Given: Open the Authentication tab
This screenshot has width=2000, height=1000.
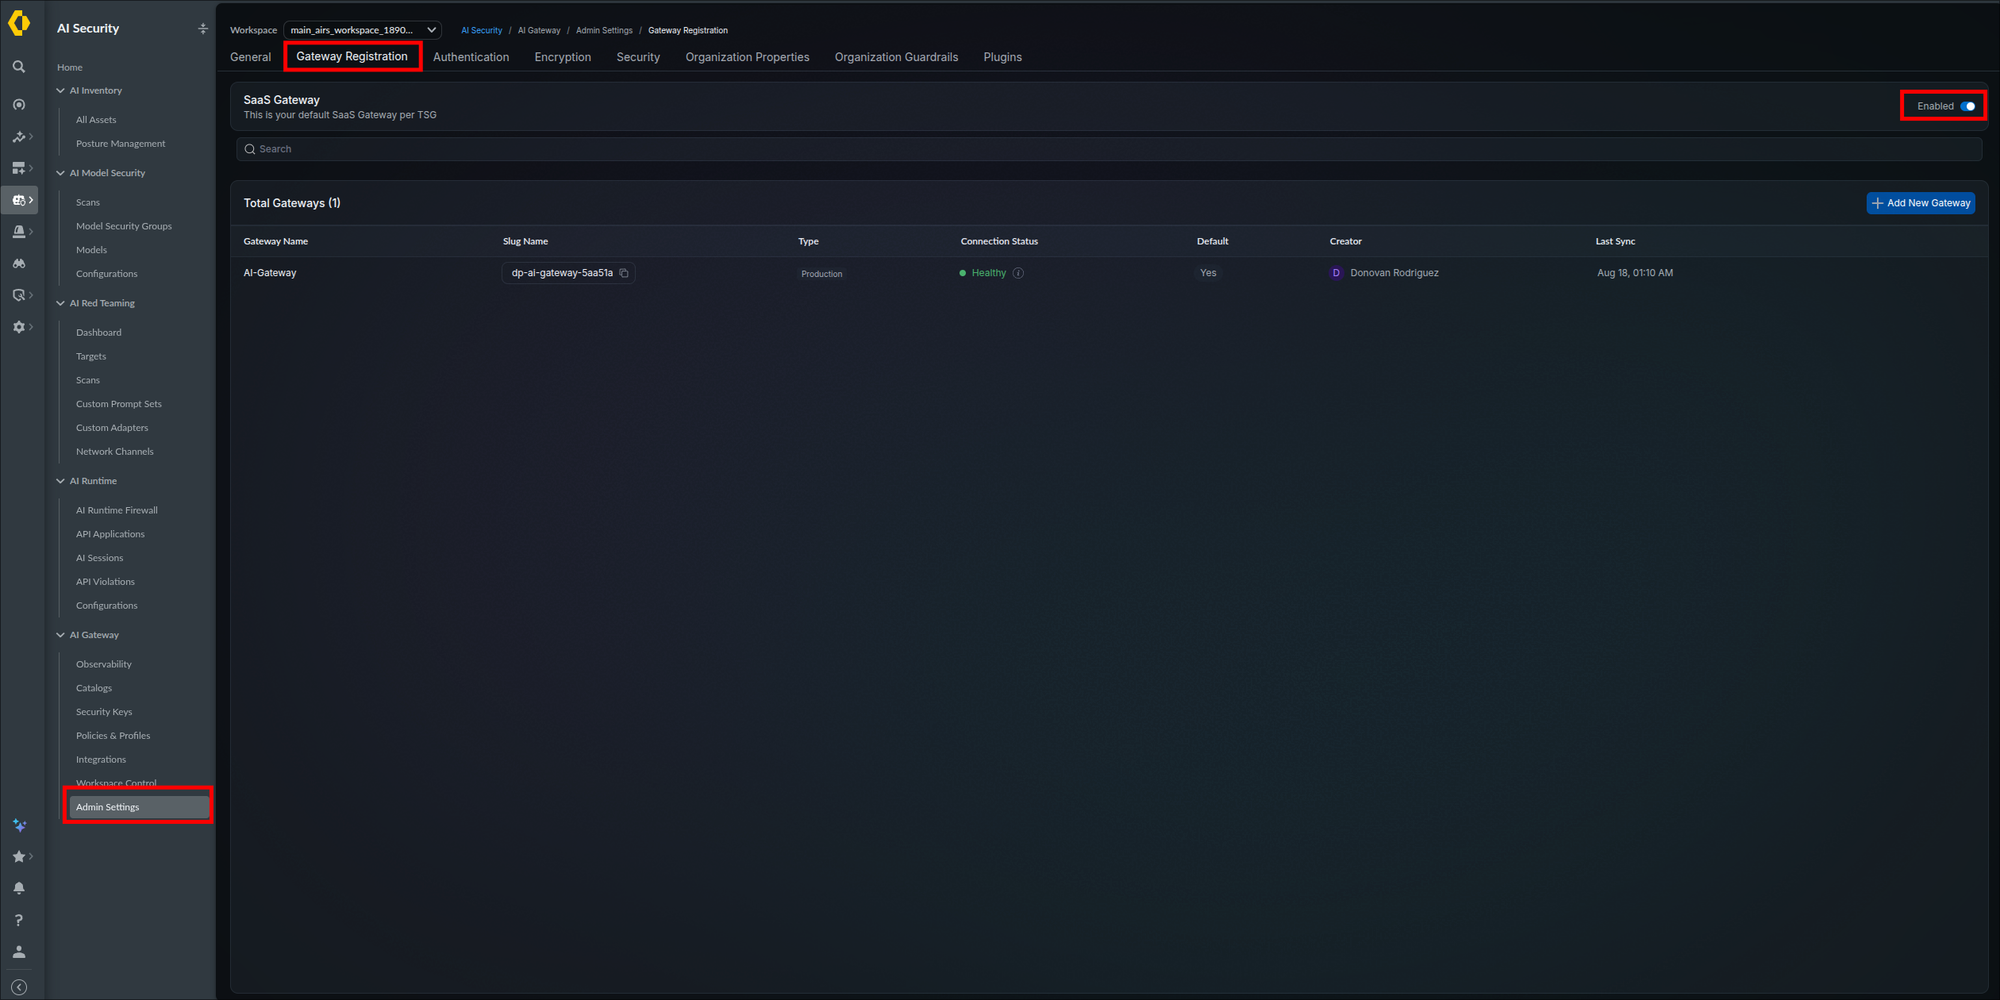Looking at the screenshot, I should pos(471,57).
